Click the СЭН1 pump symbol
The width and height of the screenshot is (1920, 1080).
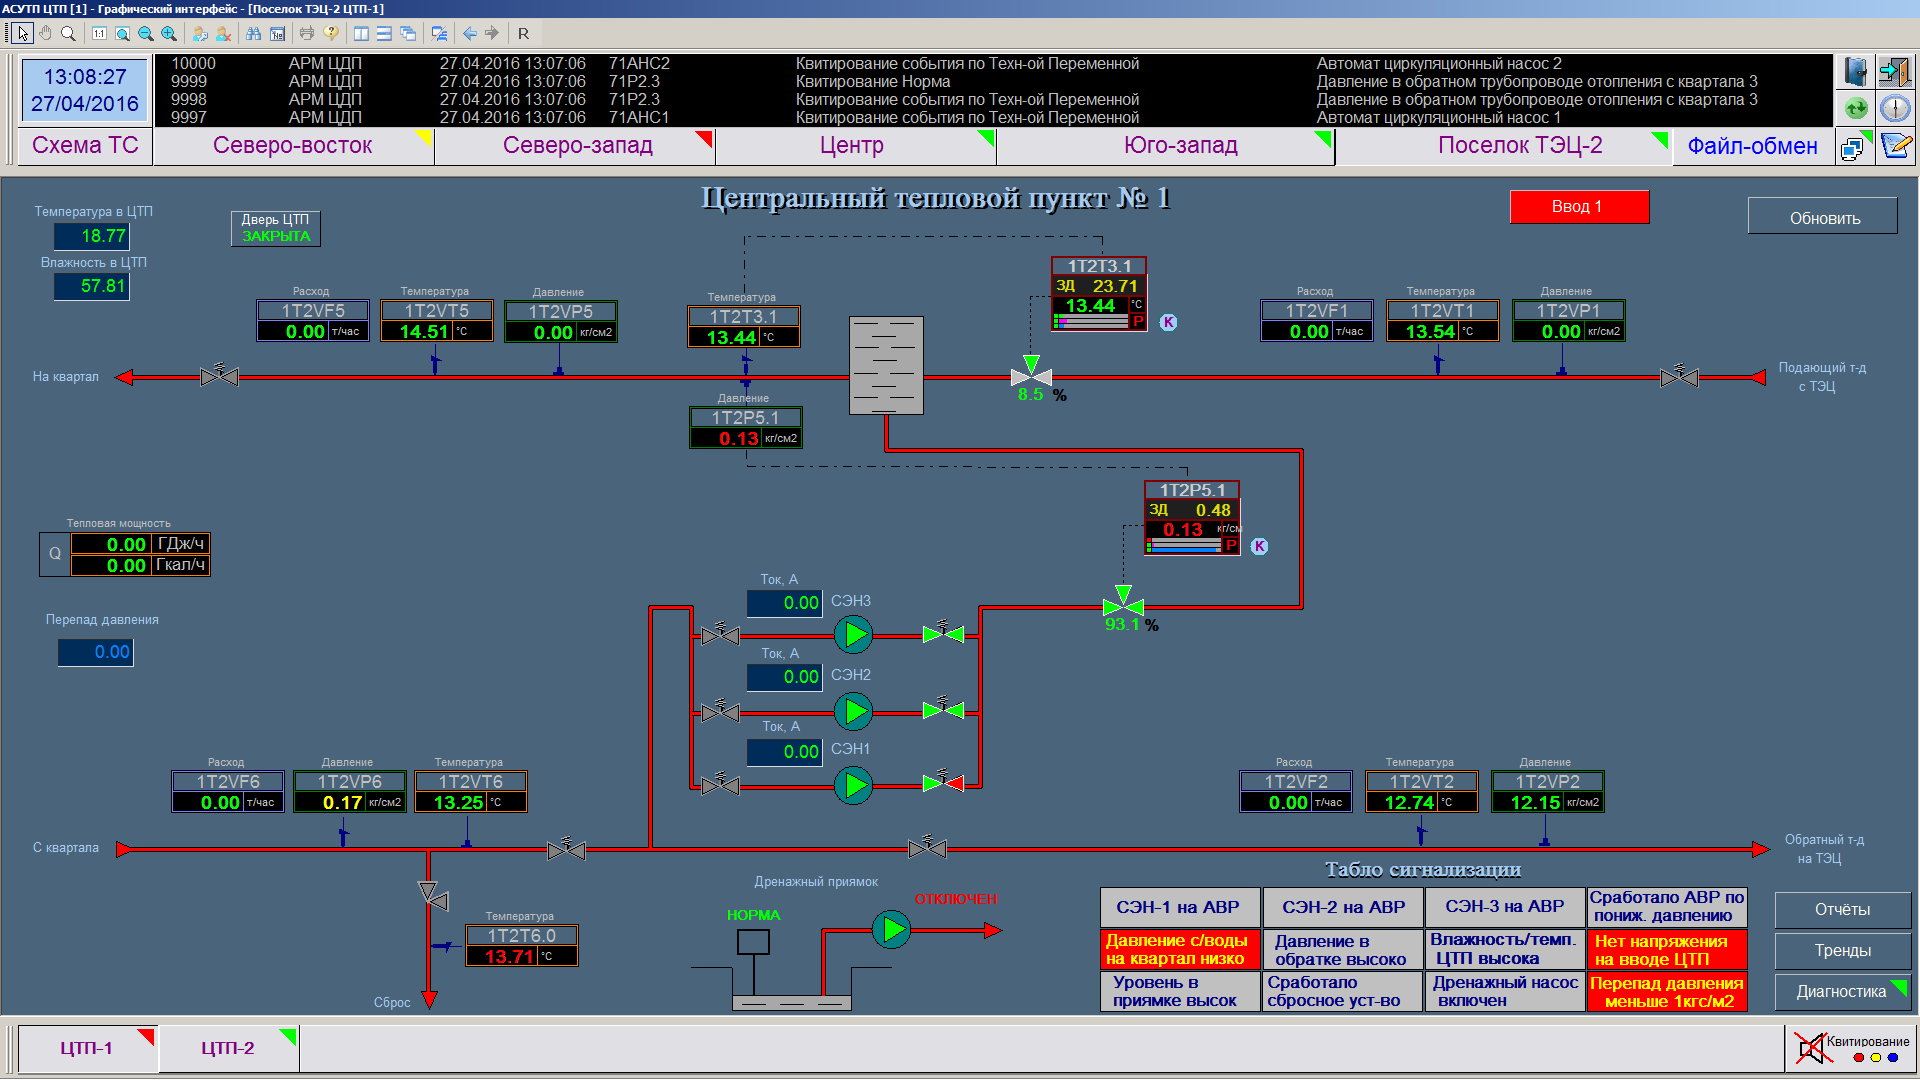click(854, 785)
